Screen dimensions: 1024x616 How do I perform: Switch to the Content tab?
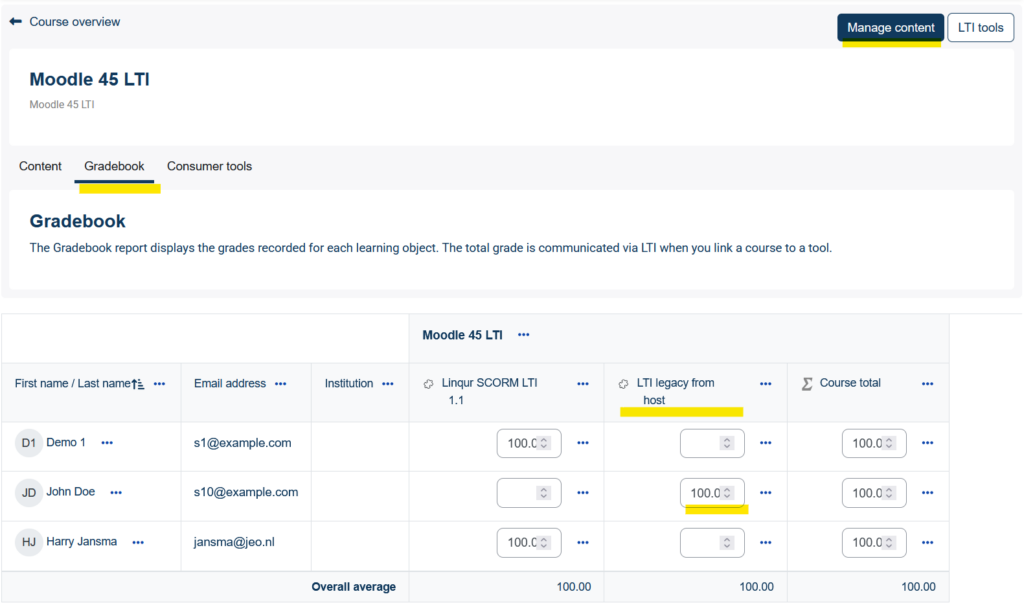point(40,166)
